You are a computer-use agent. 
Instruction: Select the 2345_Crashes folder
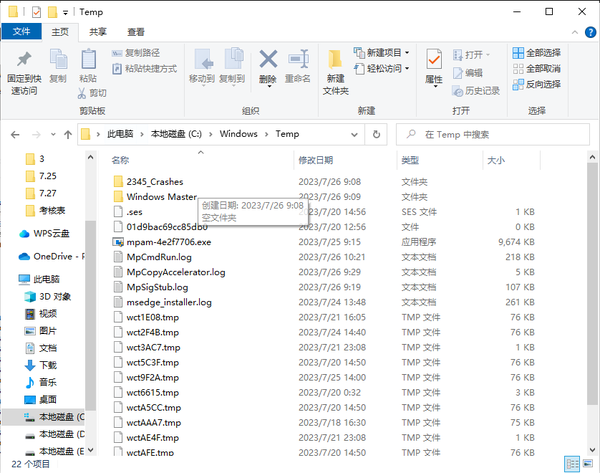point(155,182)
